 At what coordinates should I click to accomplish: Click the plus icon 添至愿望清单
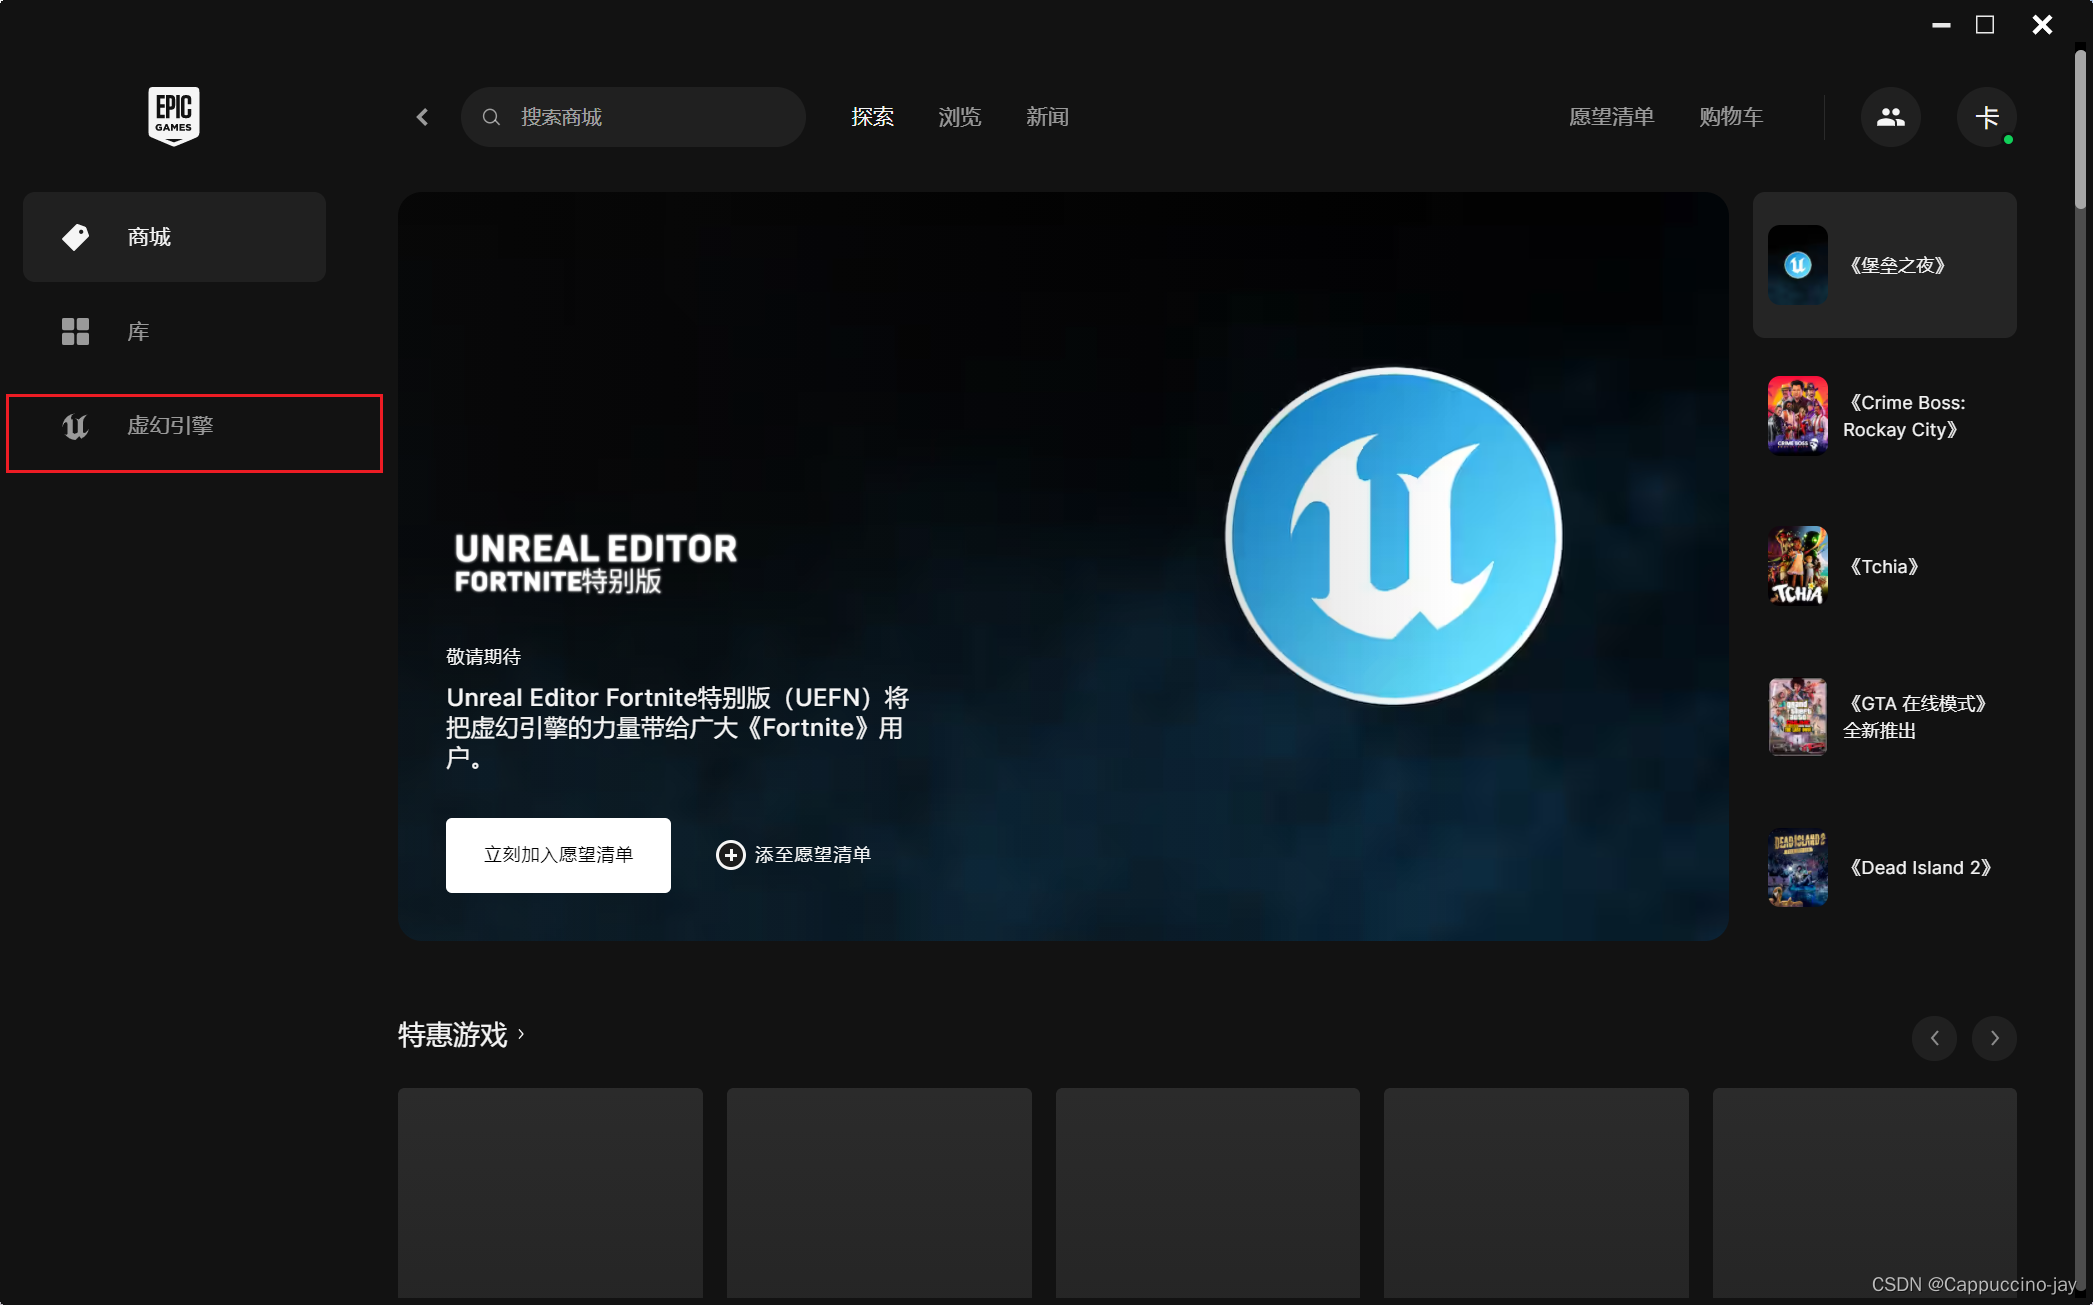click(731, 855)
